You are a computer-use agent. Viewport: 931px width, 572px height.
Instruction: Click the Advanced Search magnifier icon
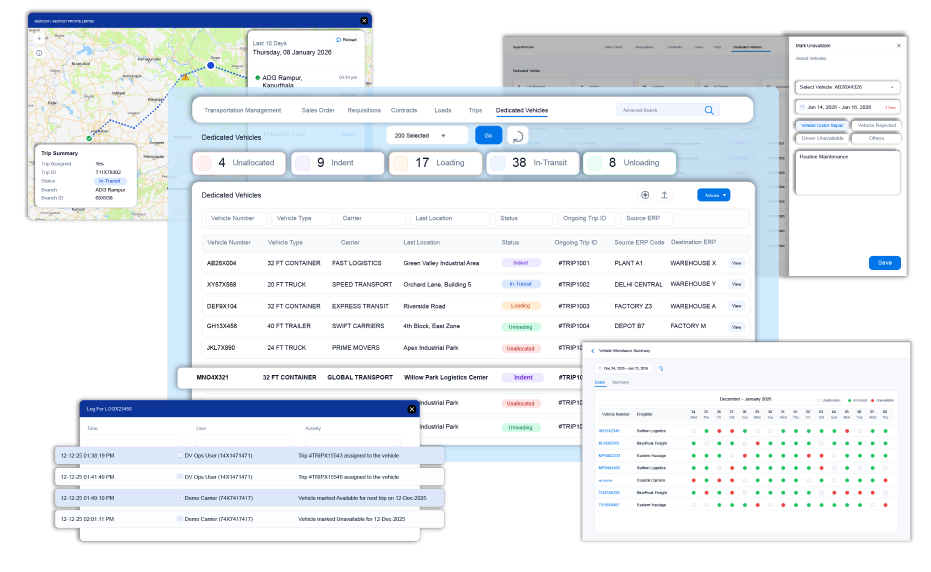point(709,111)
